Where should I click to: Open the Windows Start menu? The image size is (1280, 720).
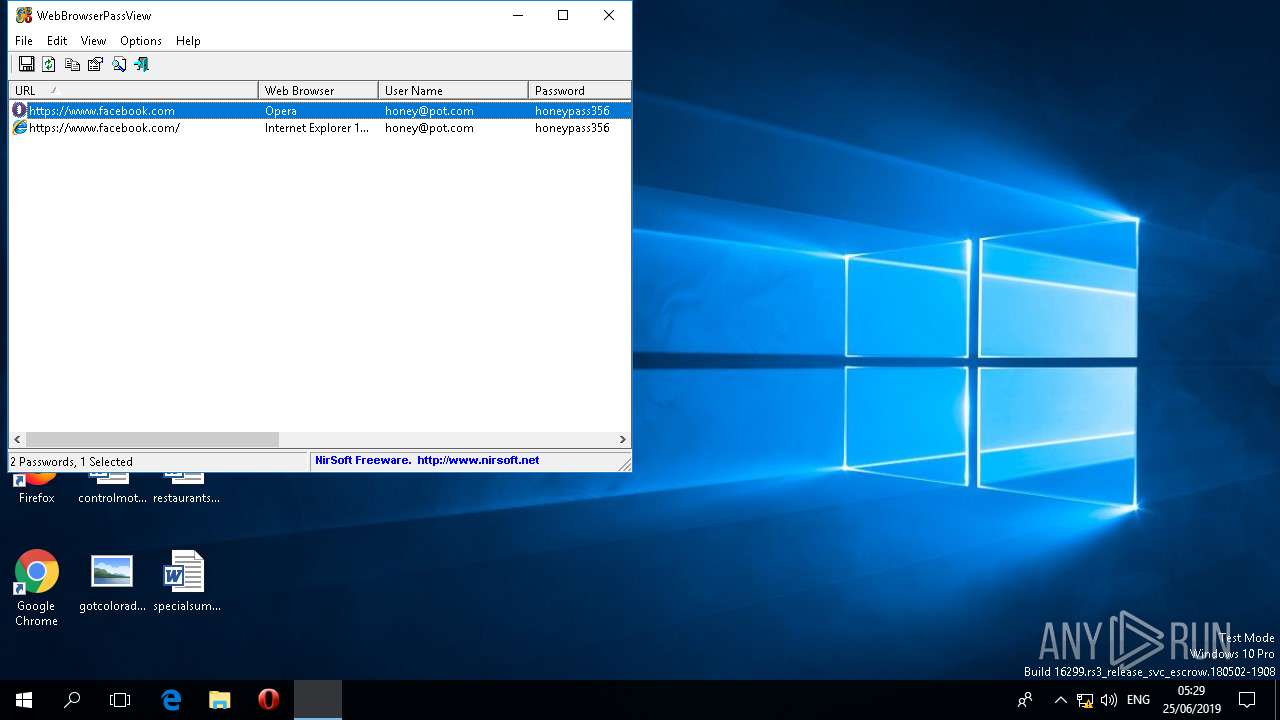click(24, 700)
